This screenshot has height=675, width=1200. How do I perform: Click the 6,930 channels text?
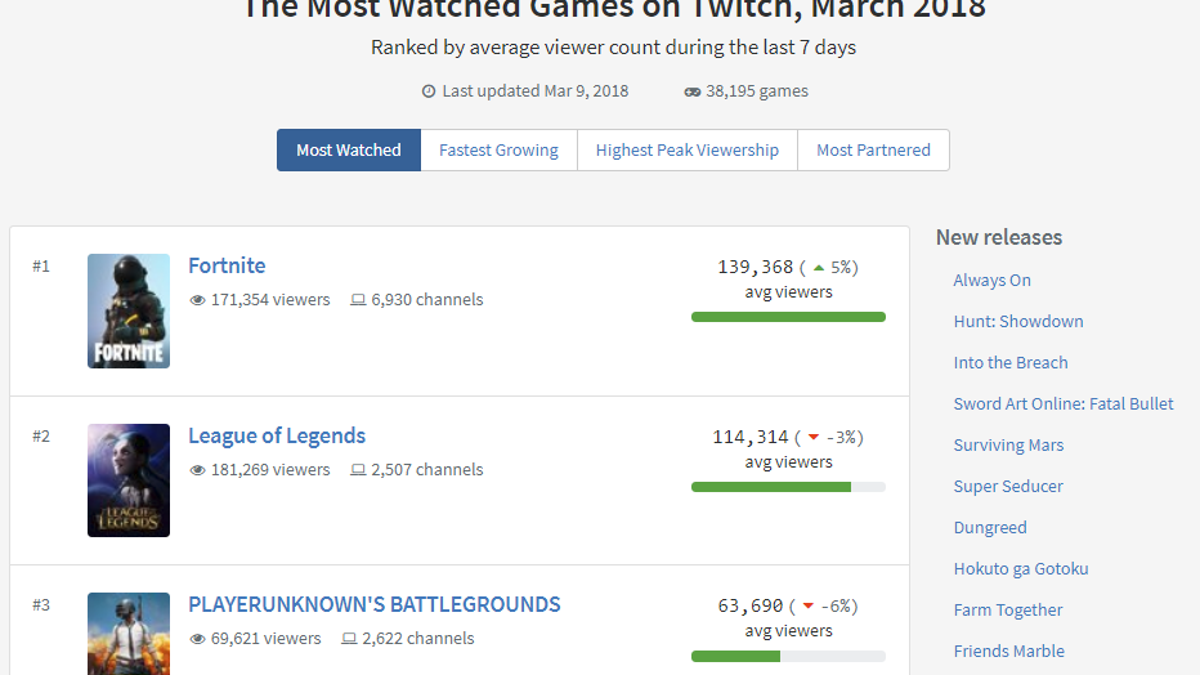tap(427, 300)
